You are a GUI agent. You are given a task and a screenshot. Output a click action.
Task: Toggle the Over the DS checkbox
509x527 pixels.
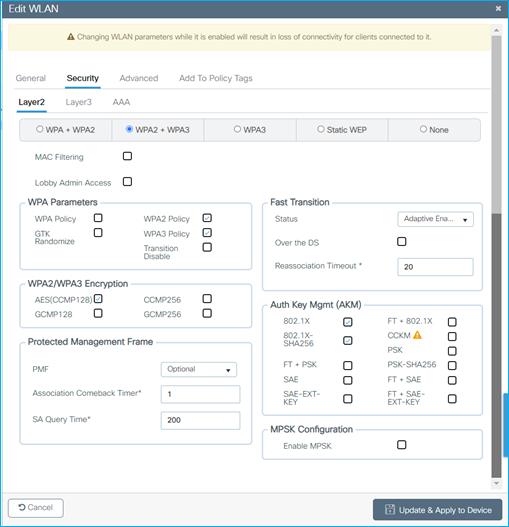401,241
